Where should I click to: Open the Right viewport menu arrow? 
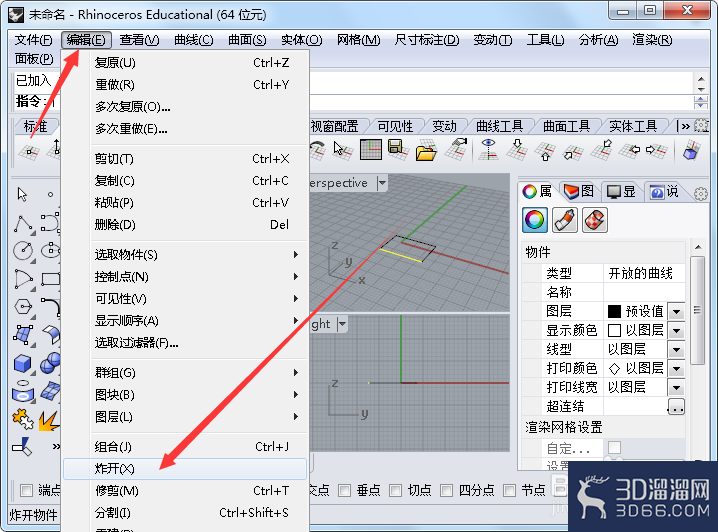[342, 324]
